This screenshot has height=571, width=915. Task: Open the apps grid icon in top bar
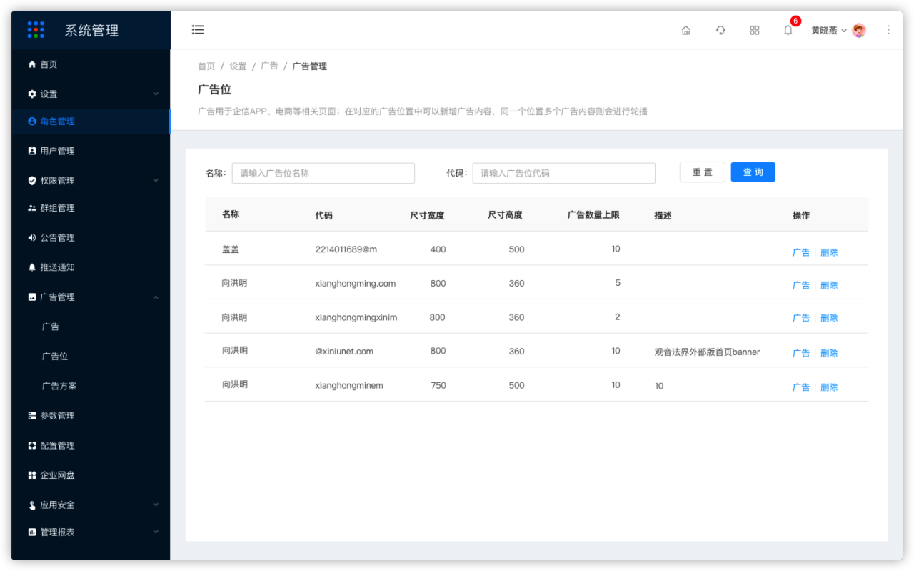click(x=755, y=30)
